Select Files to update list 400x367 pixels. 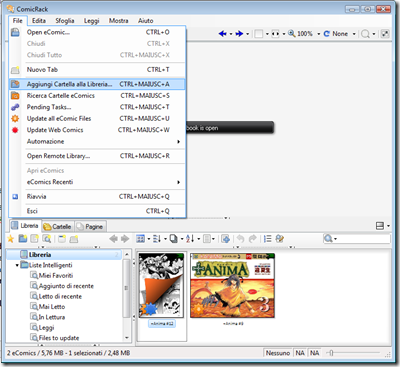59,338
